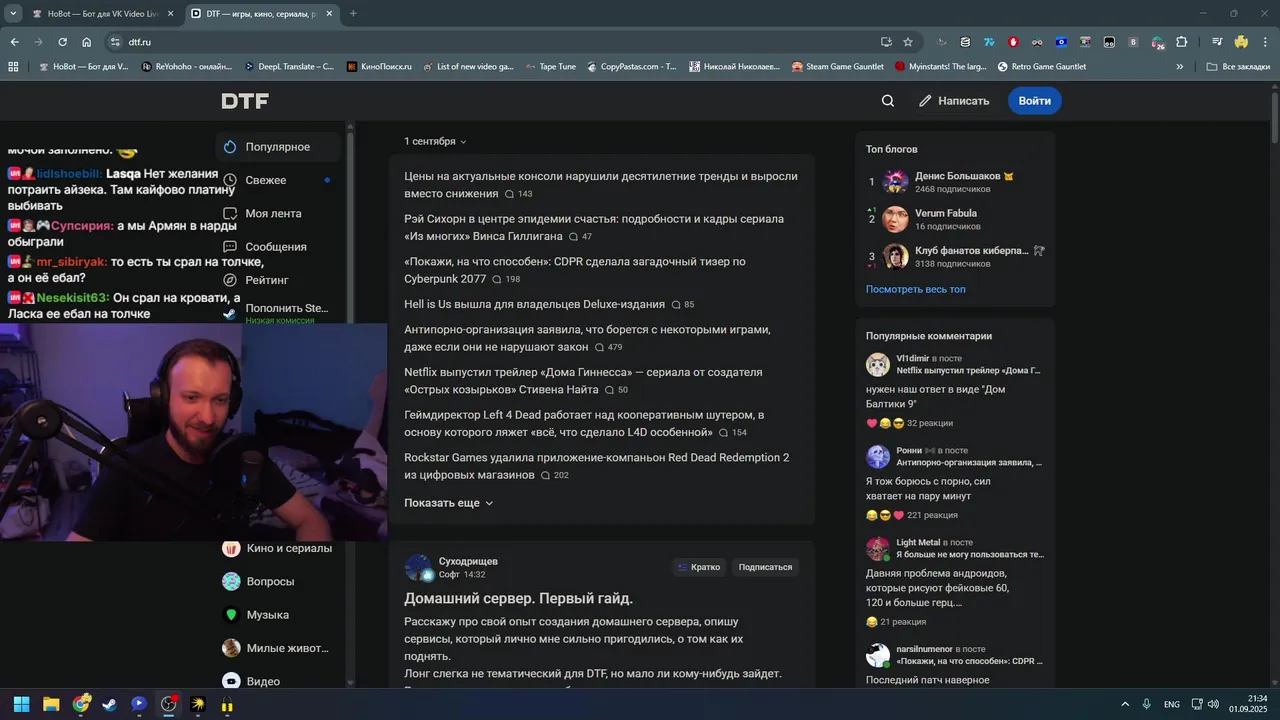Image resolution: width=1280 pixels, height=720 pixels.
Task: Open the Chrome three-dot menu
Action: point(1264,42)
